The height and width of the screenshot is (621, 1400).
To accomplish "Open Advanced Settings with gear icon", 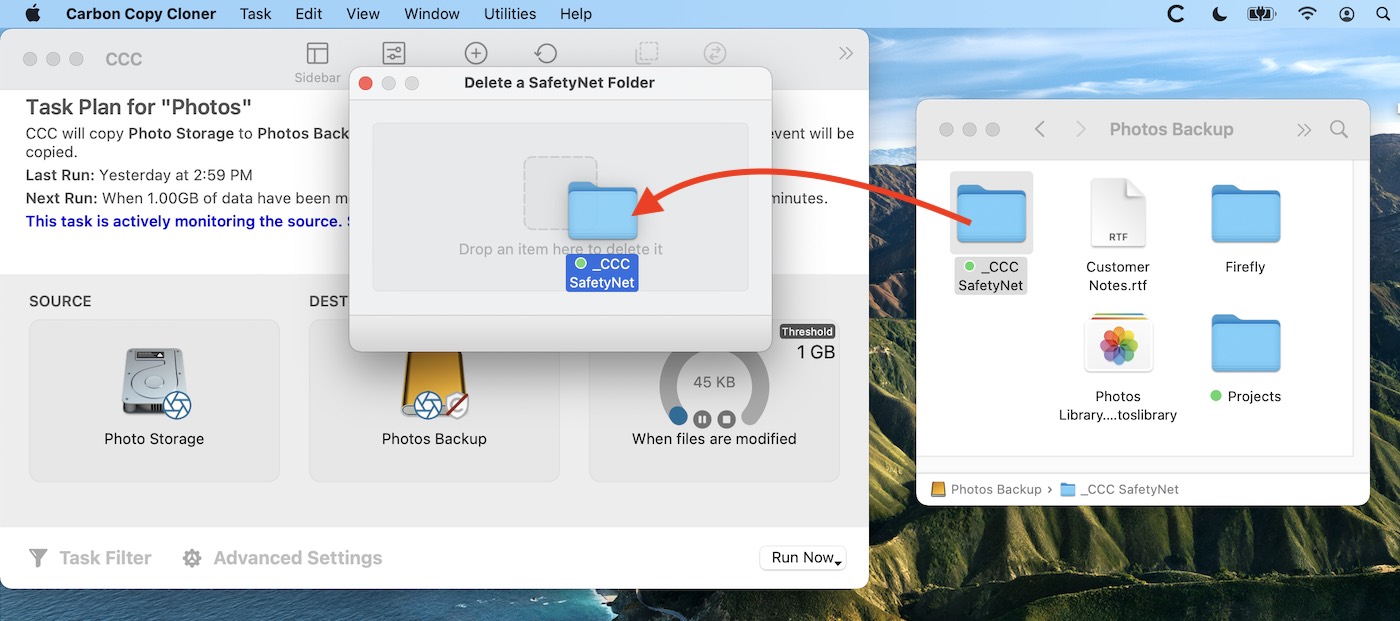I will click(282, 558).
